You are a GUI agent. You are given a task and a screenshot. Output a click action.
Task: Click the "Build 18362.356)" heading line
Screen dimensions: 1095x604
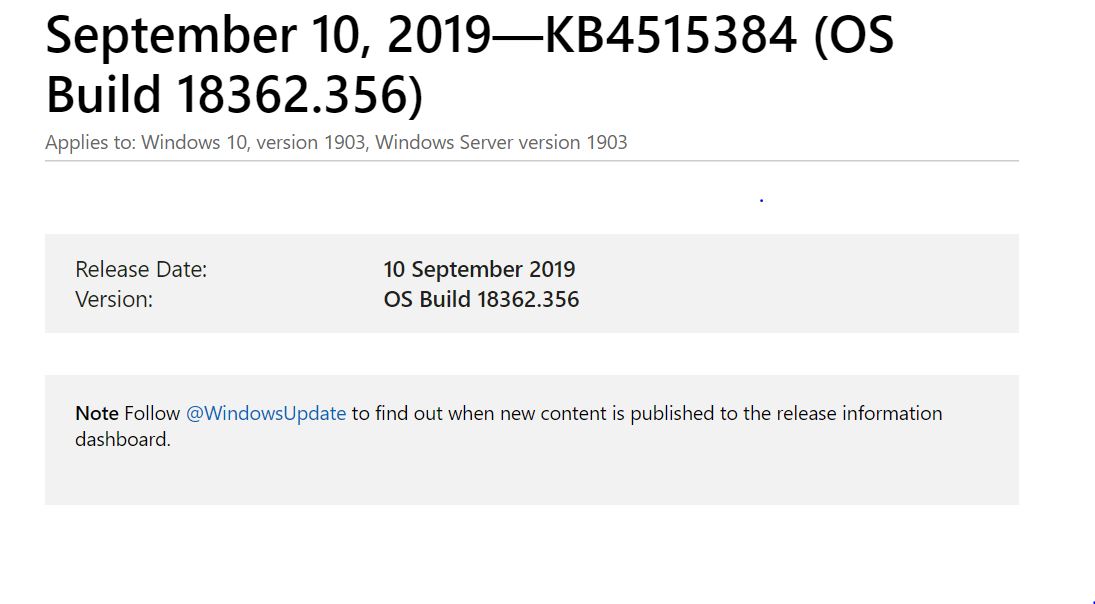click(x=235, y=94)
